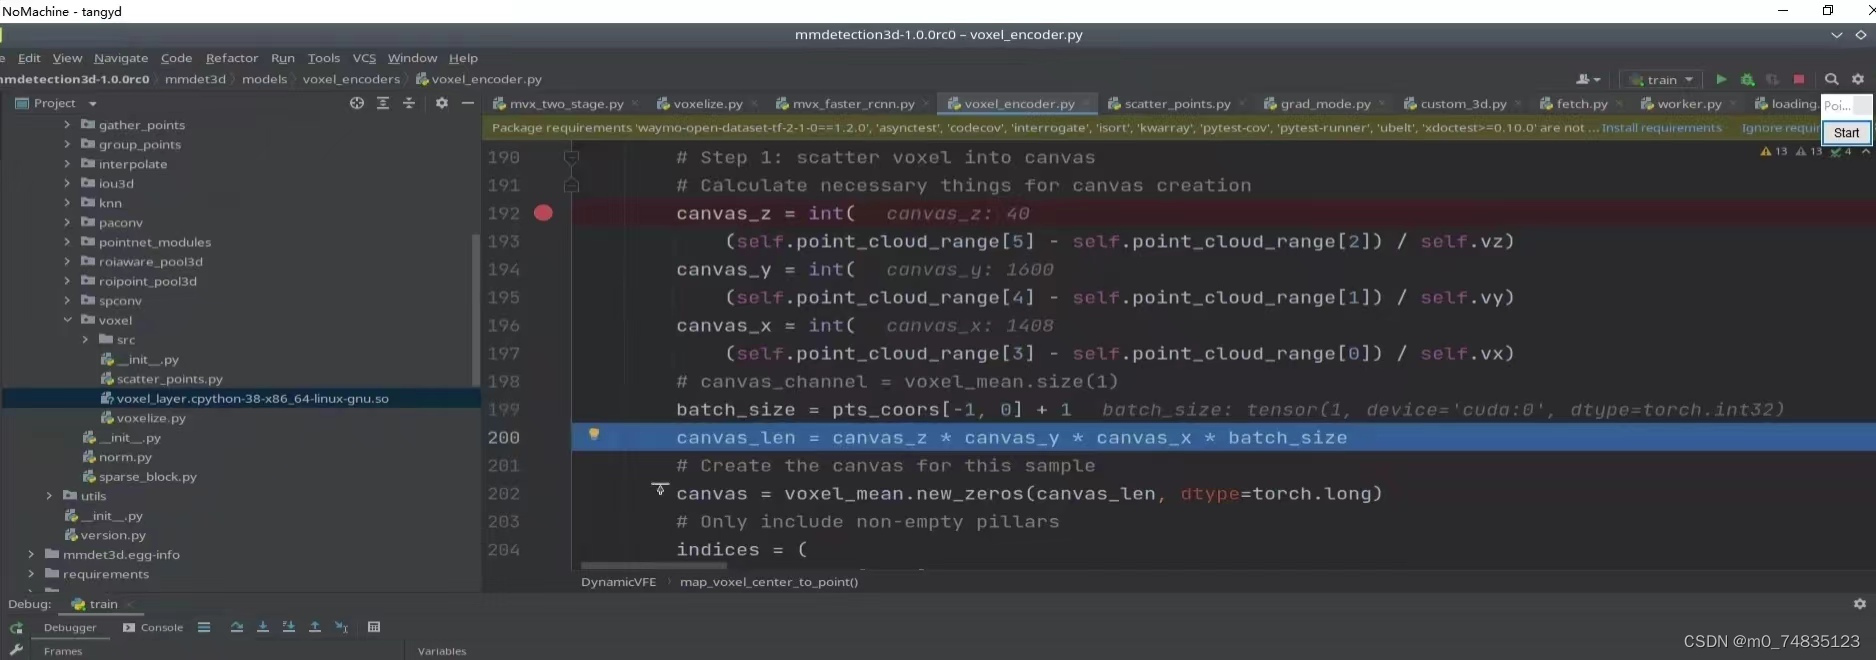Stop the running process with the red square
1876x660 pixels.
pyautogui.click(x=1799, y=79)
